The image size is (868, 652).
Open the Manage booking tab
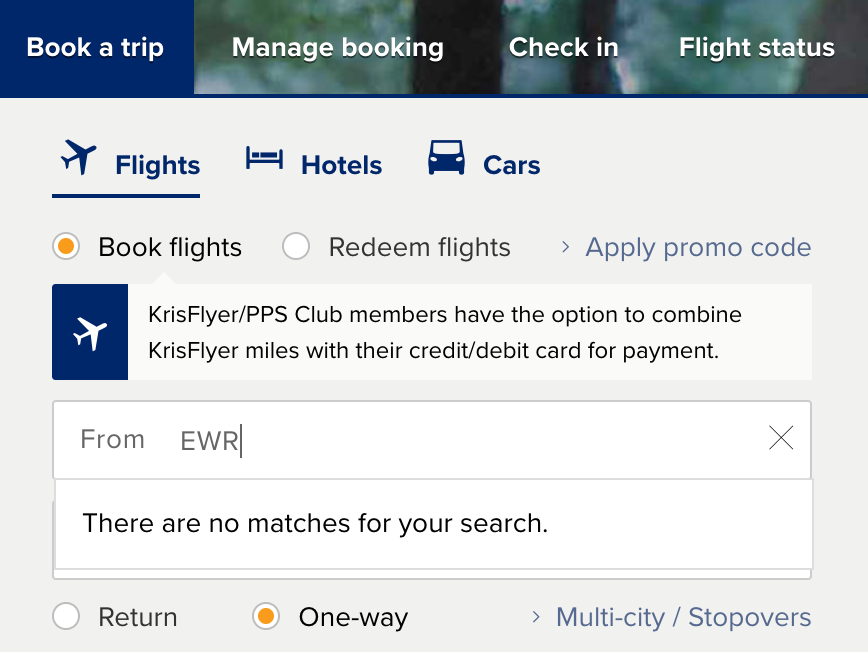coord(337,48)
